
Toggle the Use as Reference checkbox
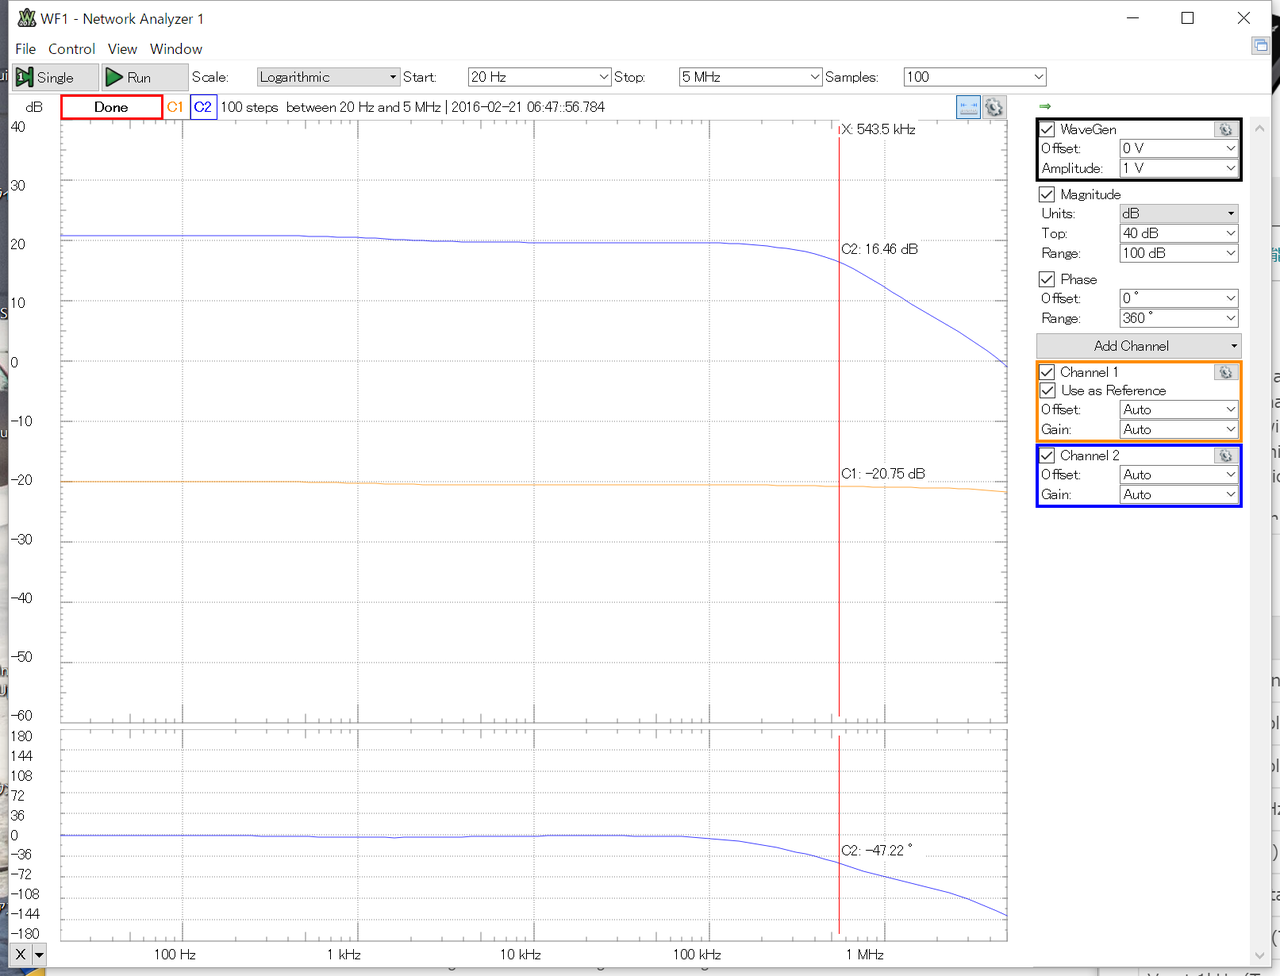[1048, 390]
